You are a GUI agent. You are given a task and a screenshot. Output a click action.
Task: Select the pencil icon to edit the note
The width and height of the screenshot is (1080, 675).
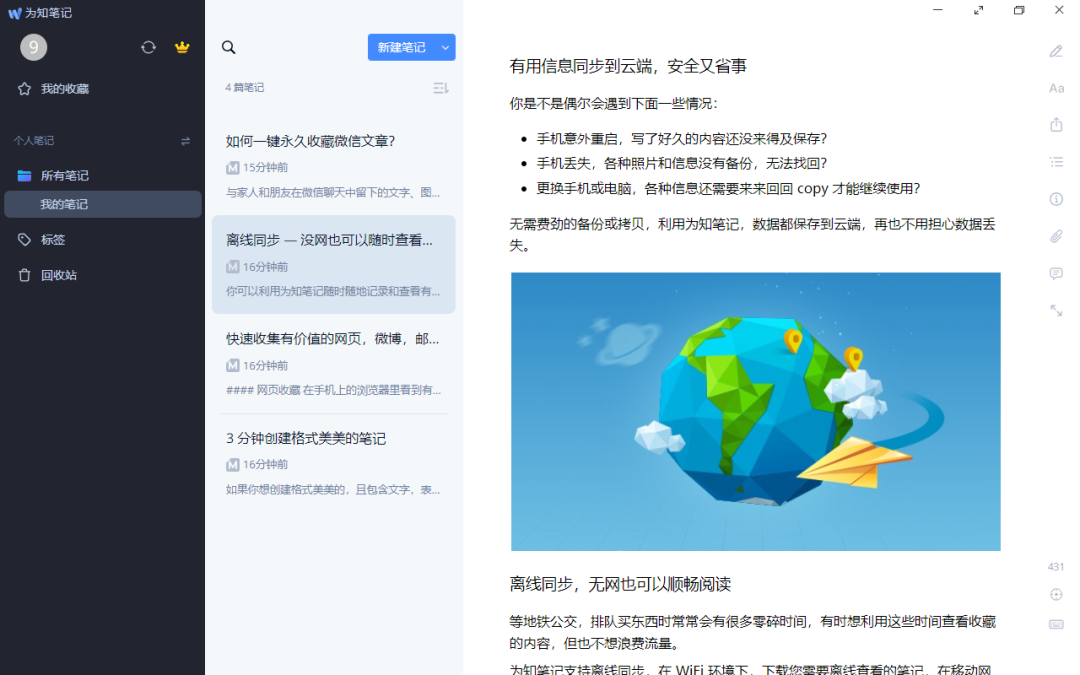(x=1056, y=50)
